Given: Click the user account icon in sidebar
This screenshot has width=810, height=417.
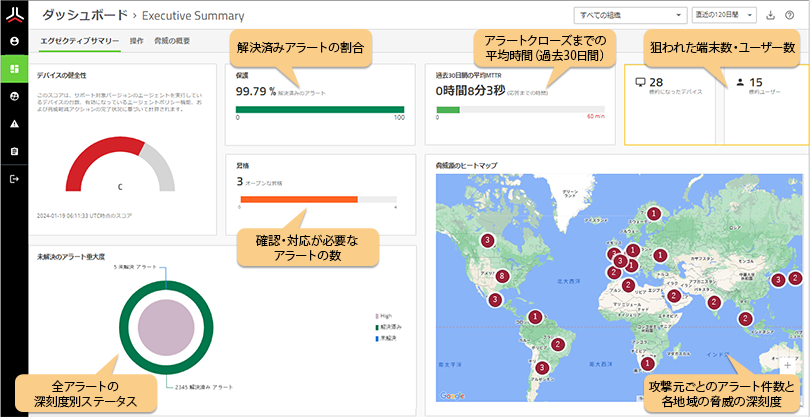Looking at the screenshot, I should [x=14, y=42].
